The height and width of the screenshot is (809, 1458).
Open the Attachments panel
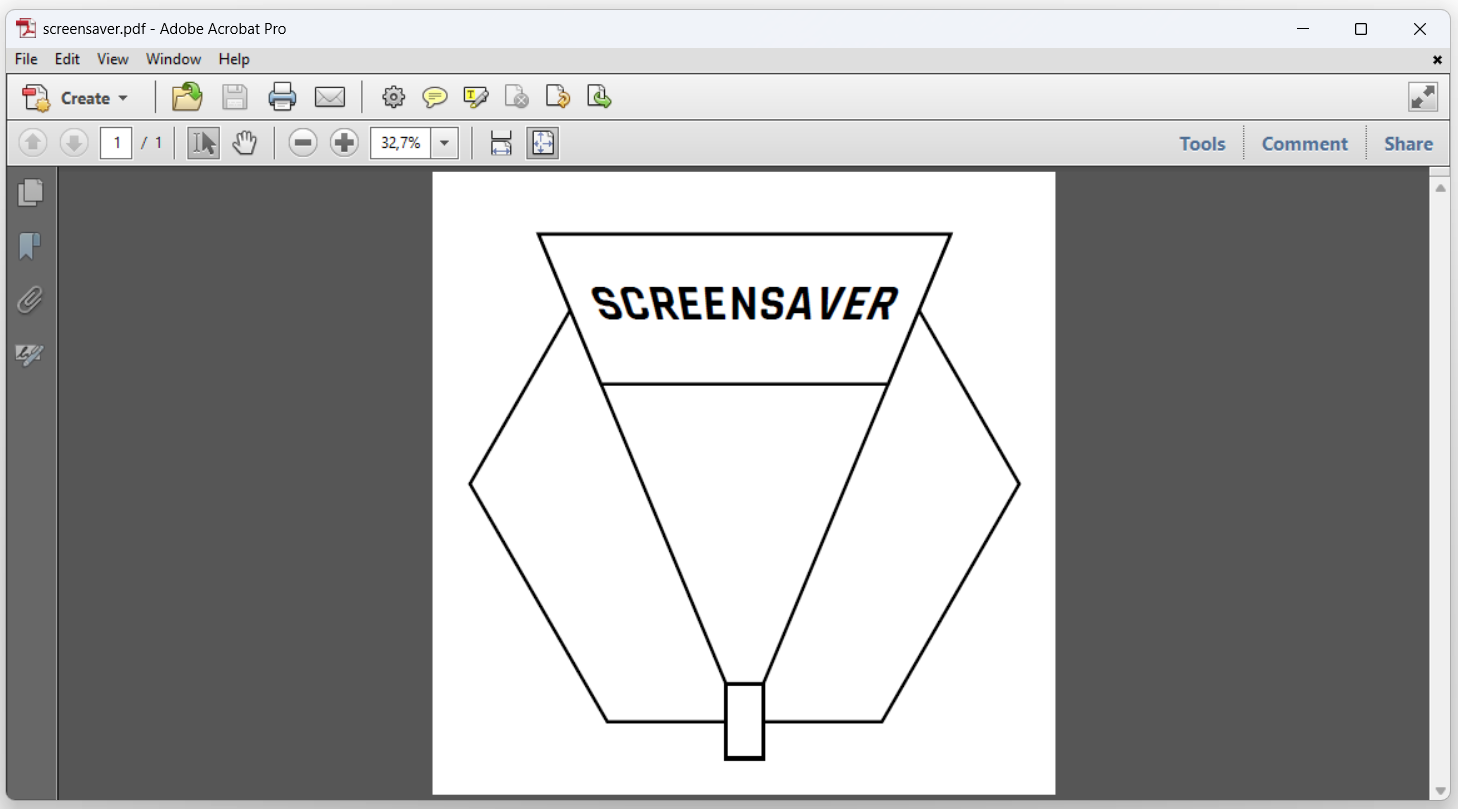click(30, 300)
